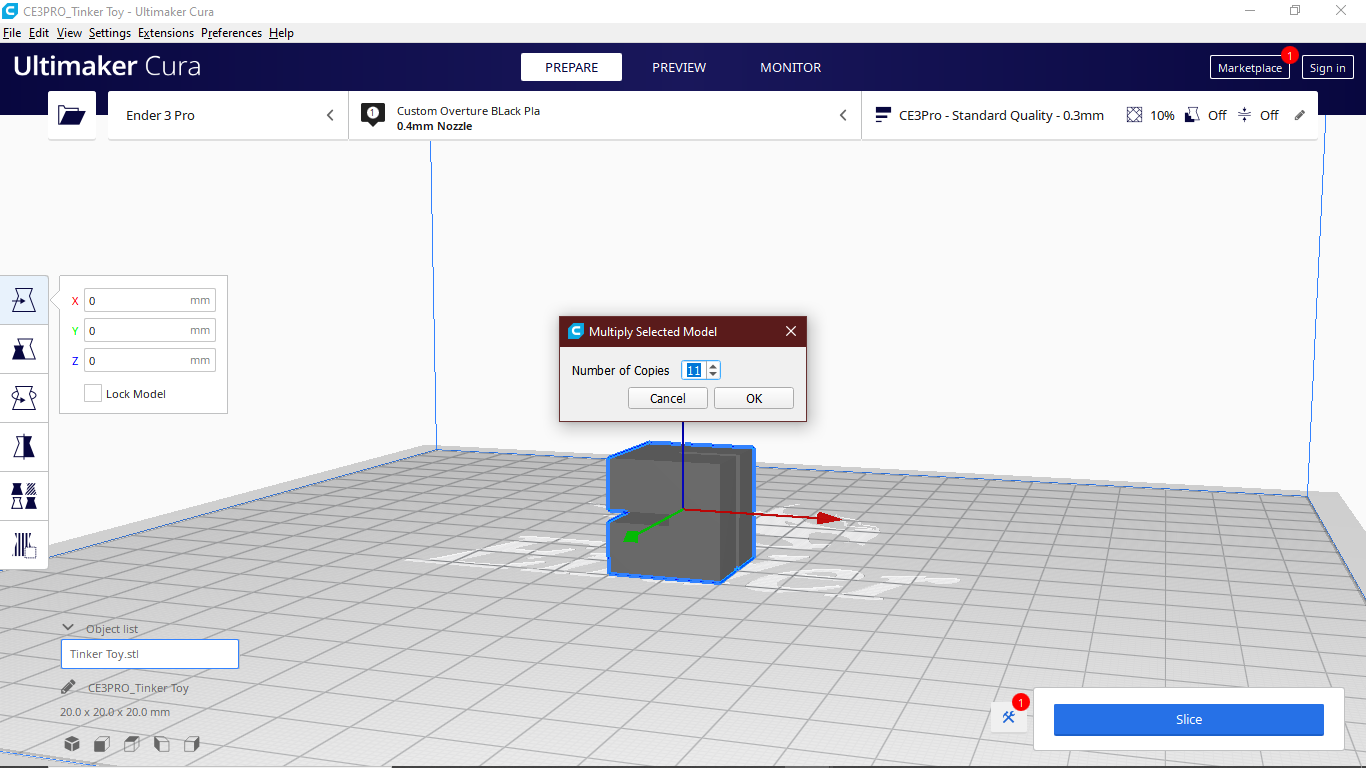Click the infill 10% icon

click(1134, 115)
